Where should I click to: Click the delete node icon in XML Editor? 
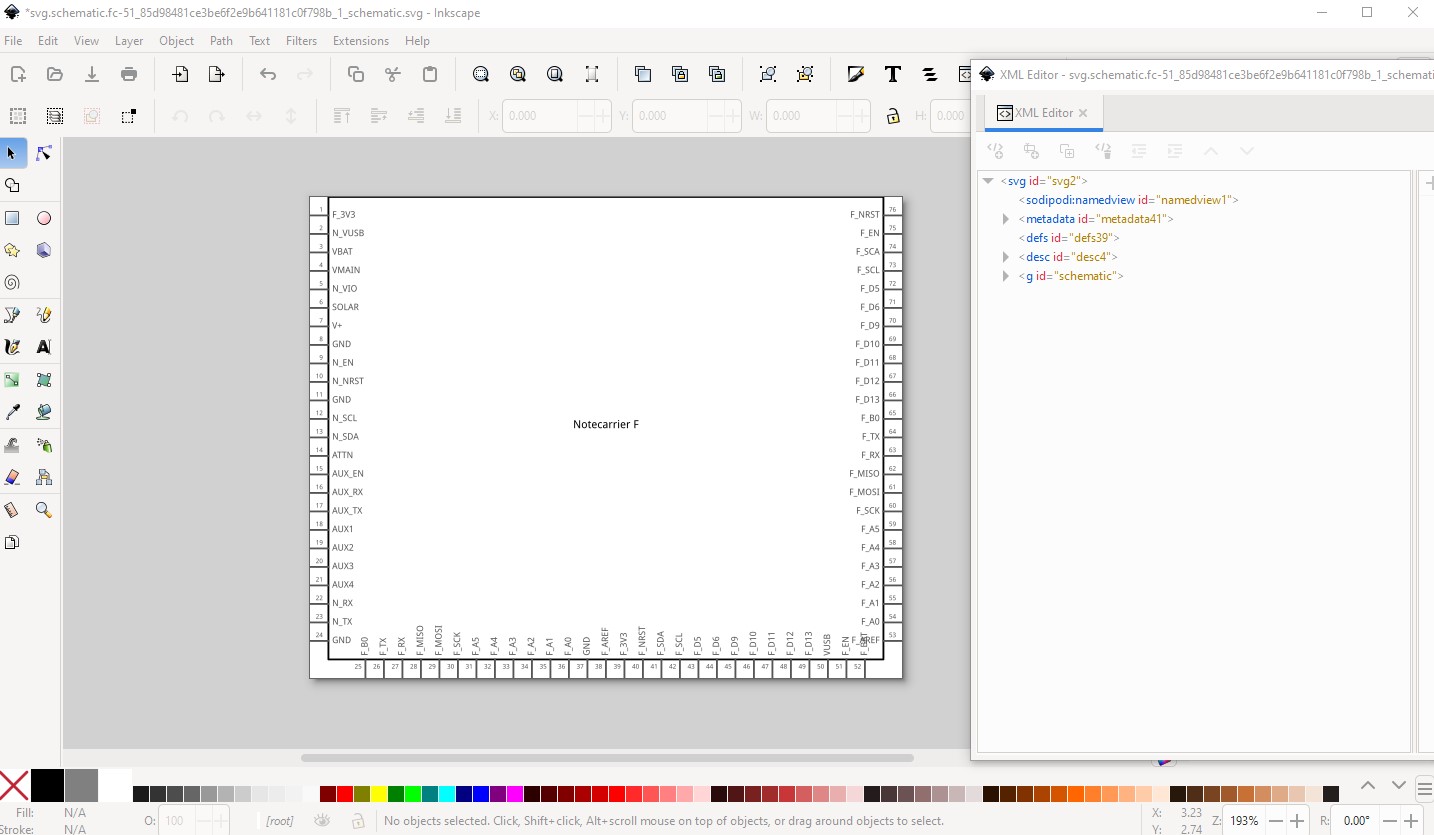pyautogui.click(x=1103, y=151)
